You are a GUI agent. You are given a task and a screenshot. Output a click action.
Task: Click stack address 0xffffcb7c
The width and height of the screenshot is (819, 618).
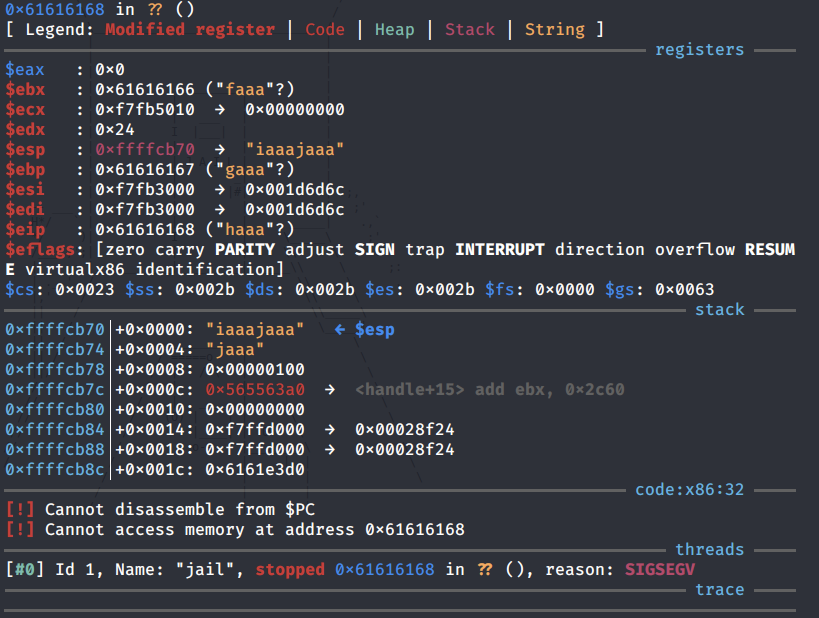pyautogui.click(x=55, y=389)
